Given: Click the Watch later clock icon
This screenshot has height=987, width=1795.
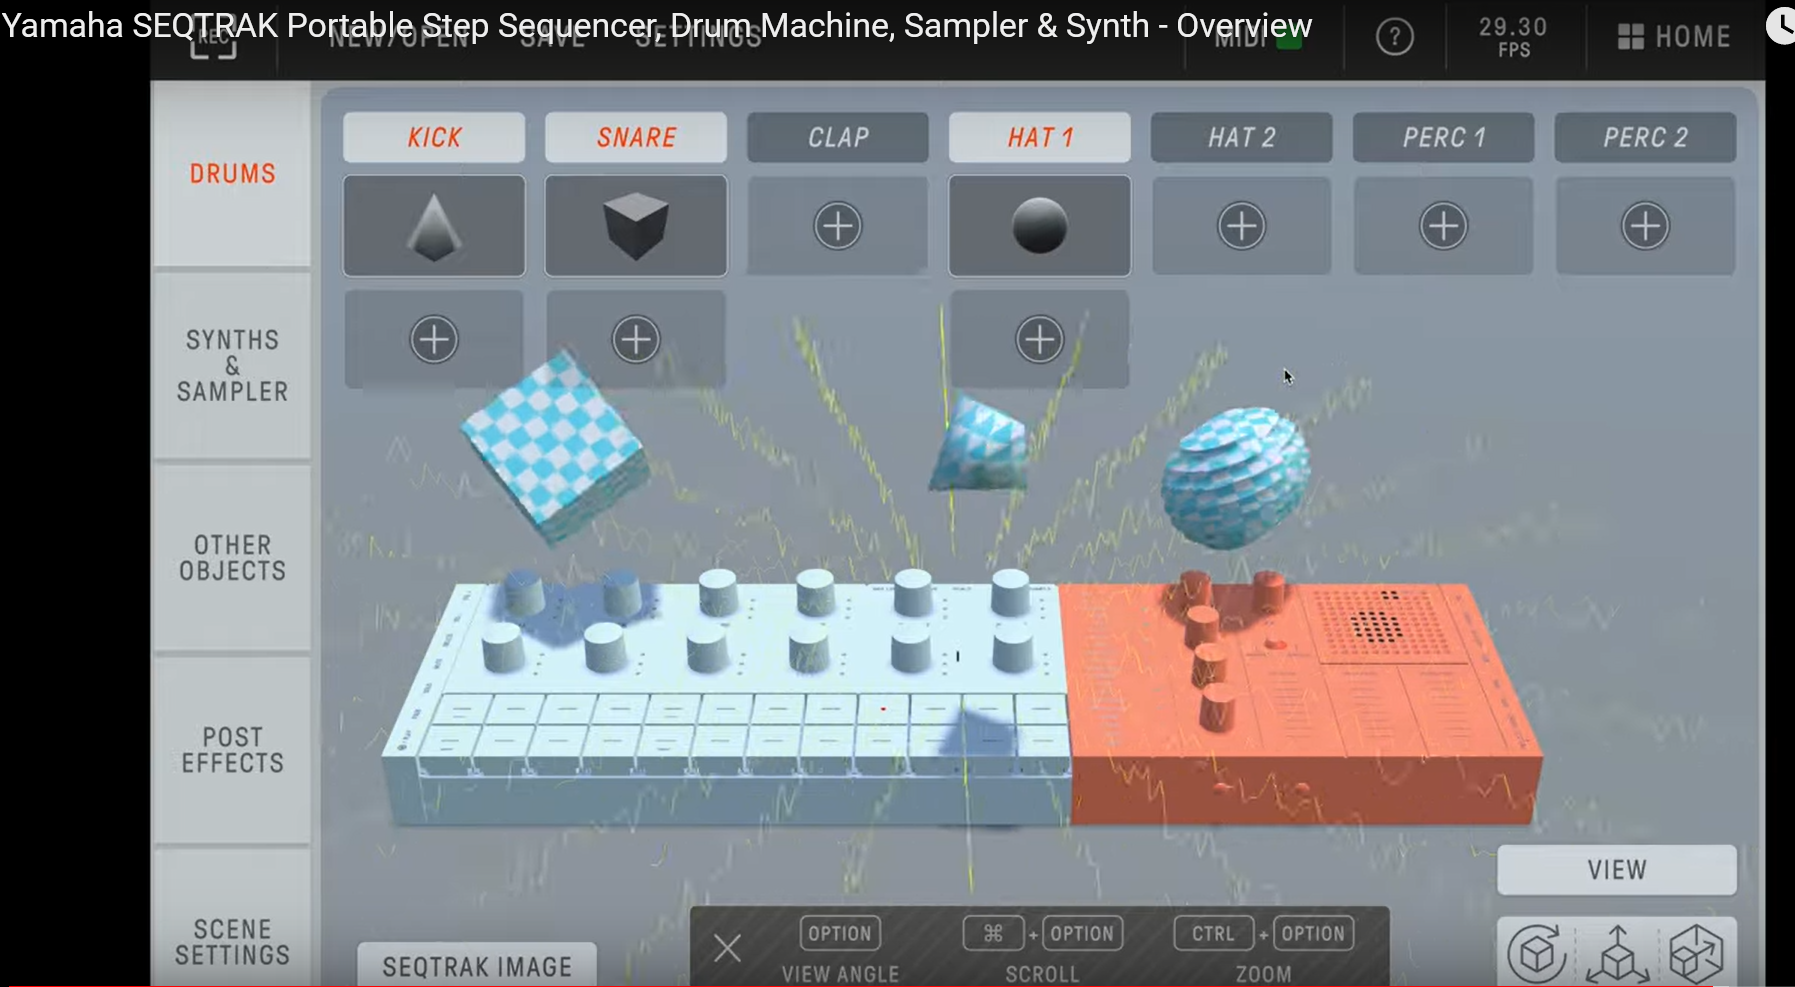Looking at the screenshot, I should 1781,26.
